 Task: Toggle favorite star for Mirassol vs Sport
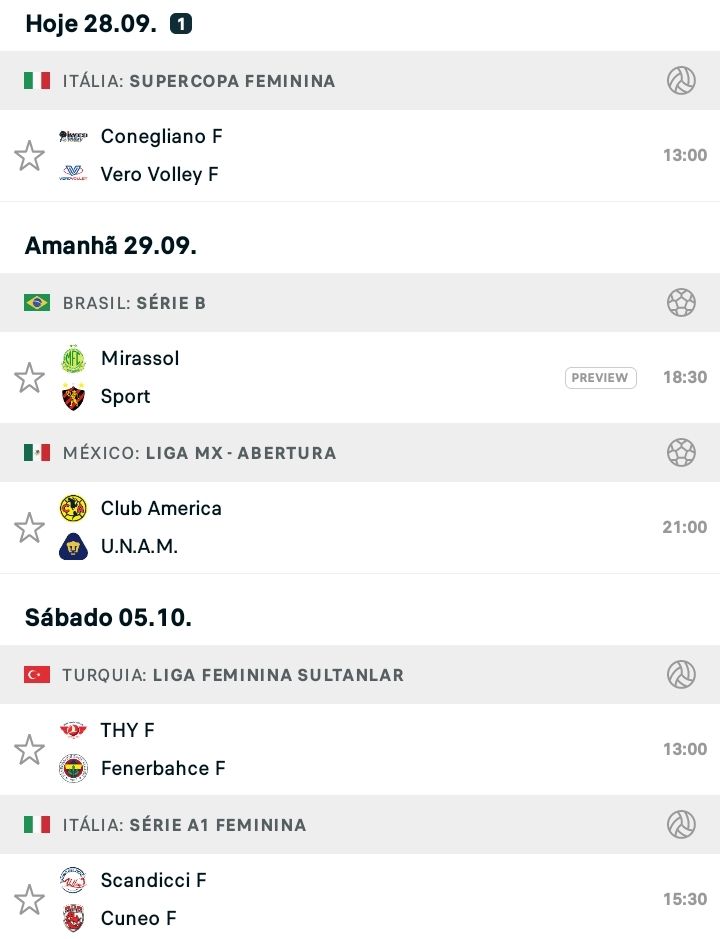[x=29, y=377]
